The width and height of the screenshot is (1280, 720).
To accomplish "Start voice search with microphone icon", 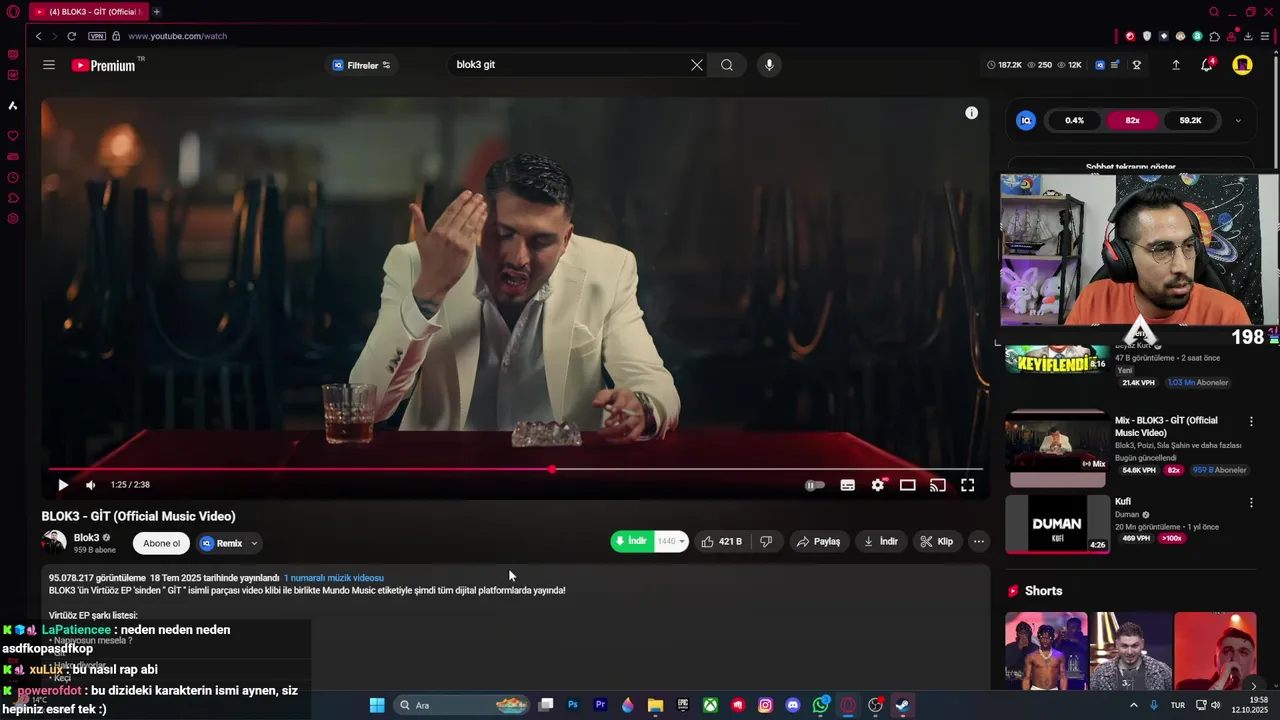I will [769, 65].
